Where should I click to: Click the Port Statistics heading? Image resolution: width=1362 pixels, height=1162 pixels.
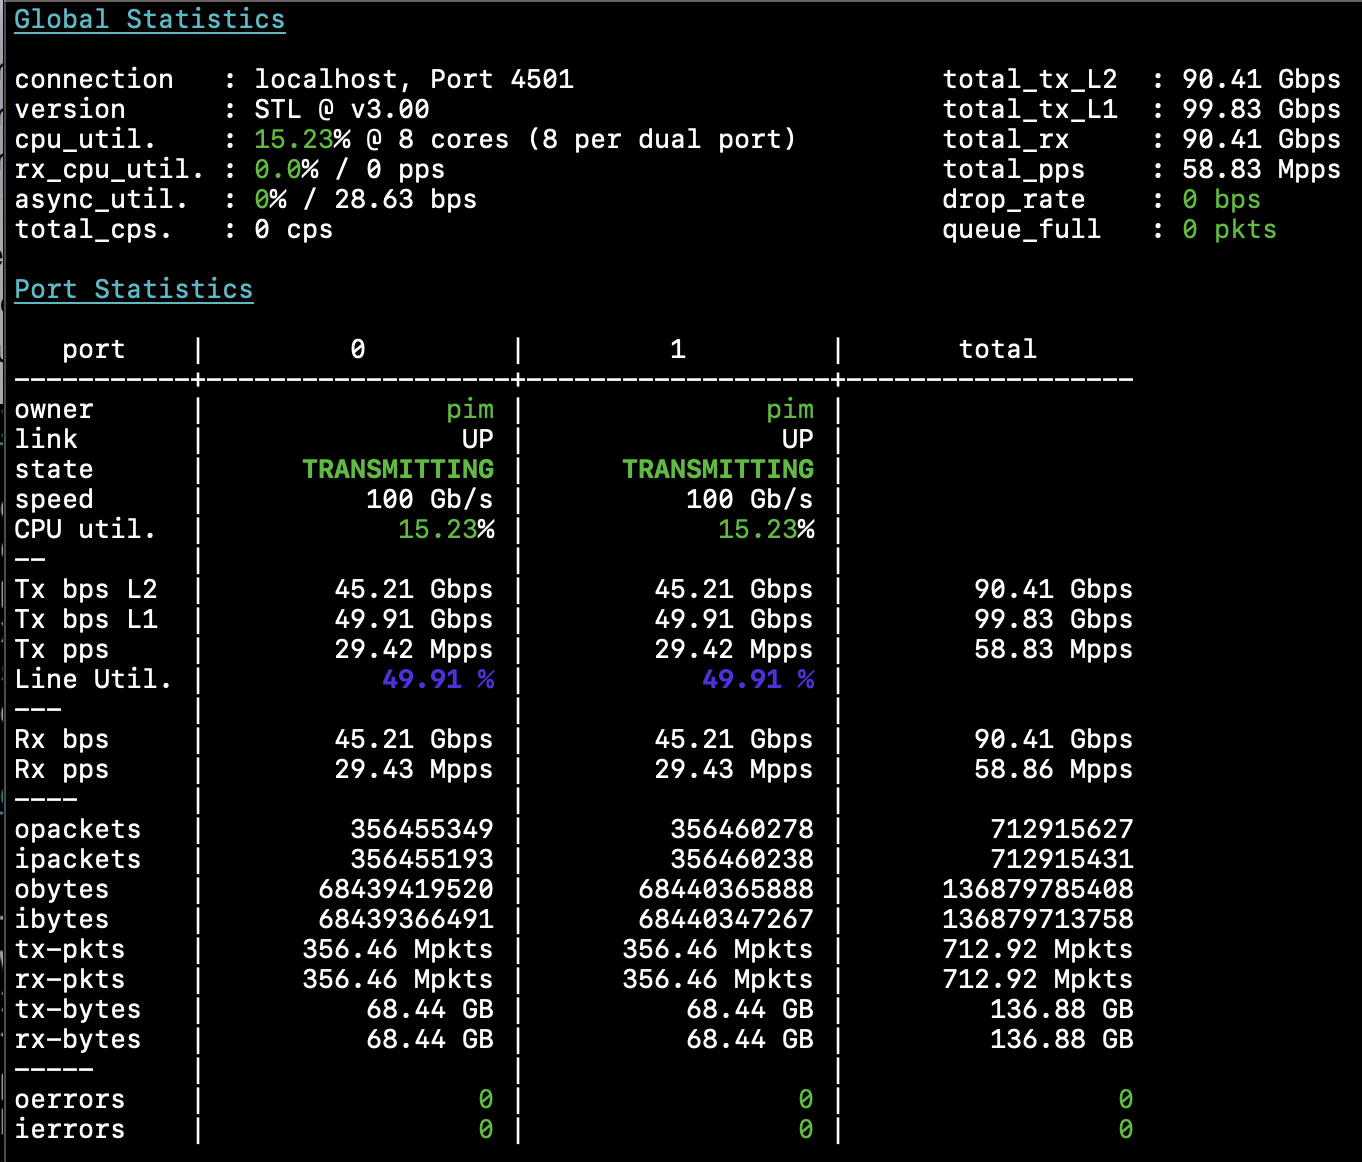[133, 290]
